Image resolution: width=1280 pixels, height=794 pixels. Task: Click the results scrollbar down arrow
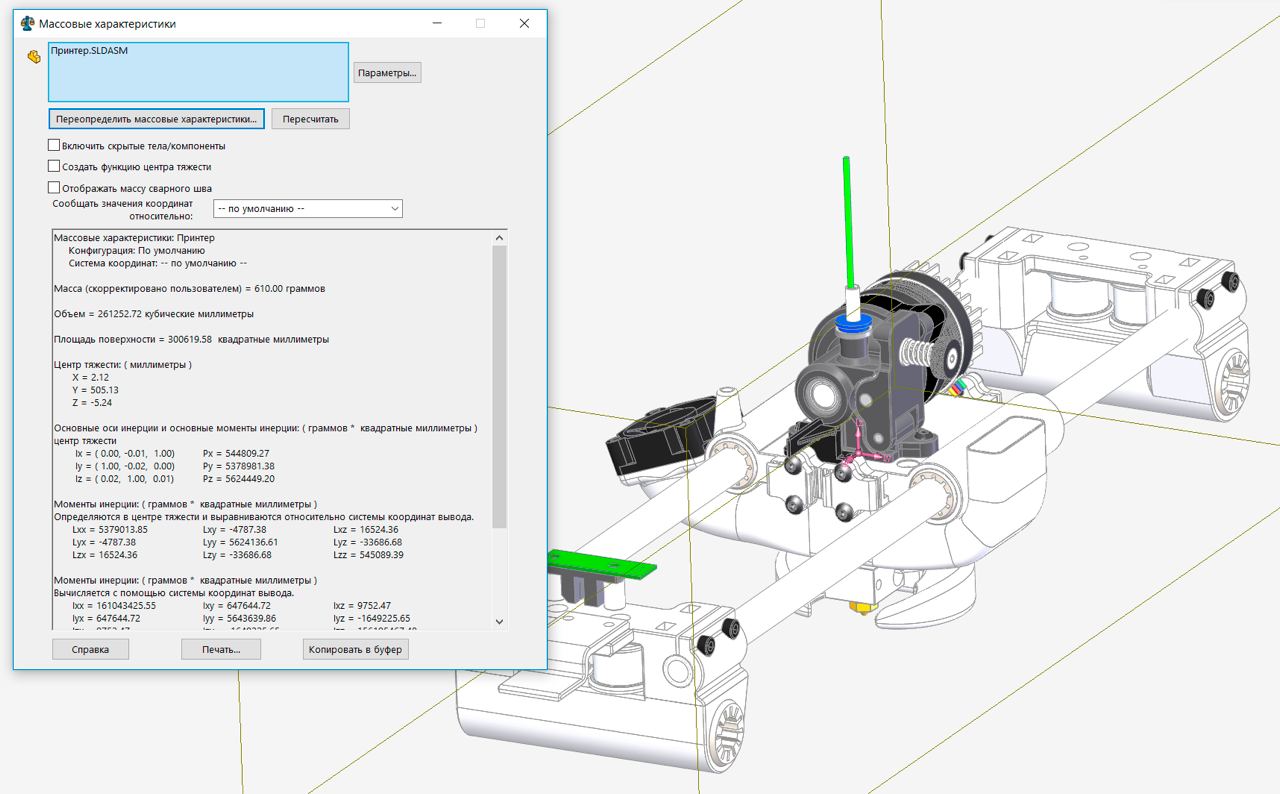click(500, 622)
